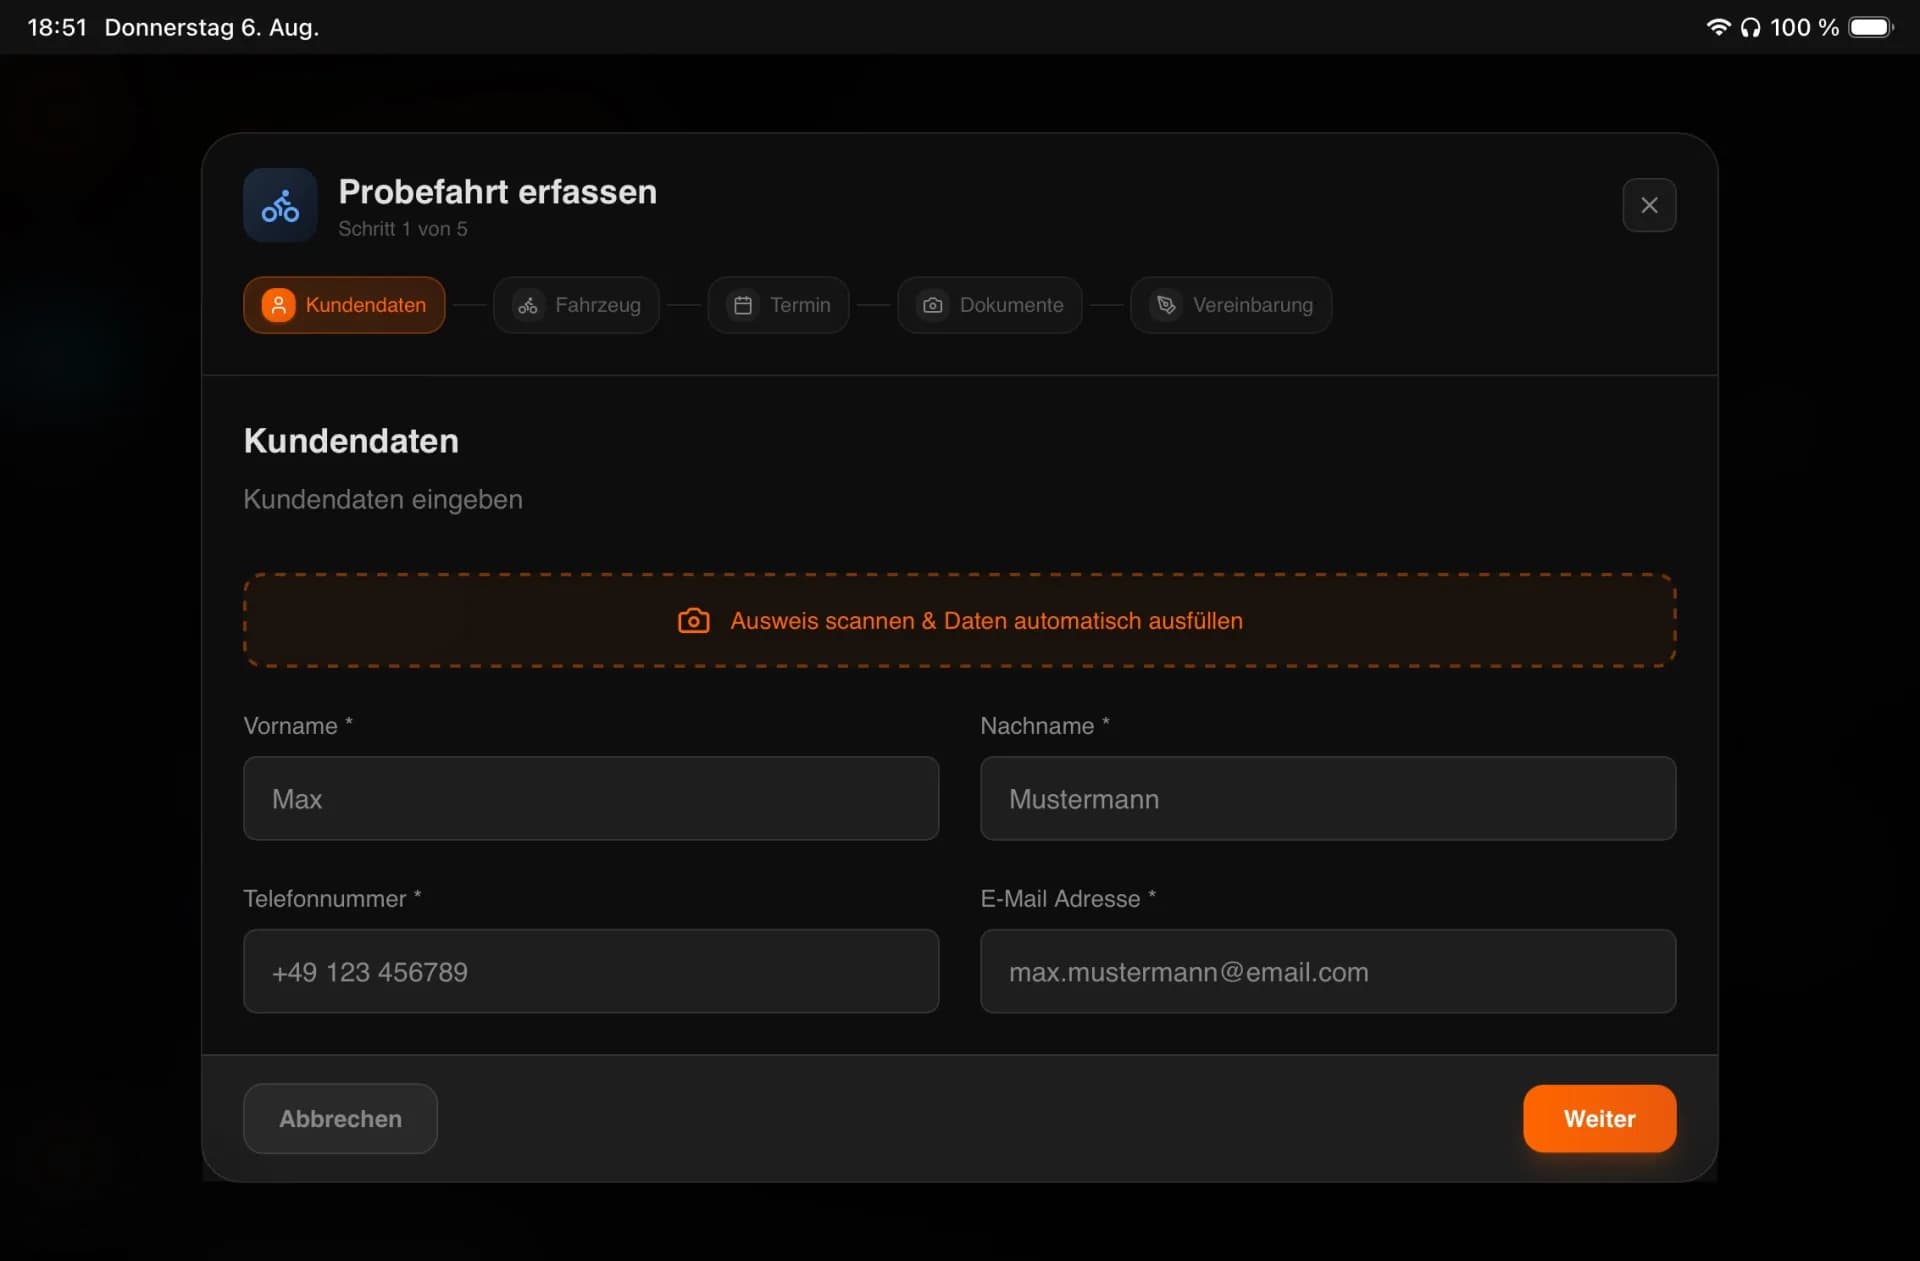Open the Termin step tab
Screen dimensions: 1920x1261
point(778,305)
